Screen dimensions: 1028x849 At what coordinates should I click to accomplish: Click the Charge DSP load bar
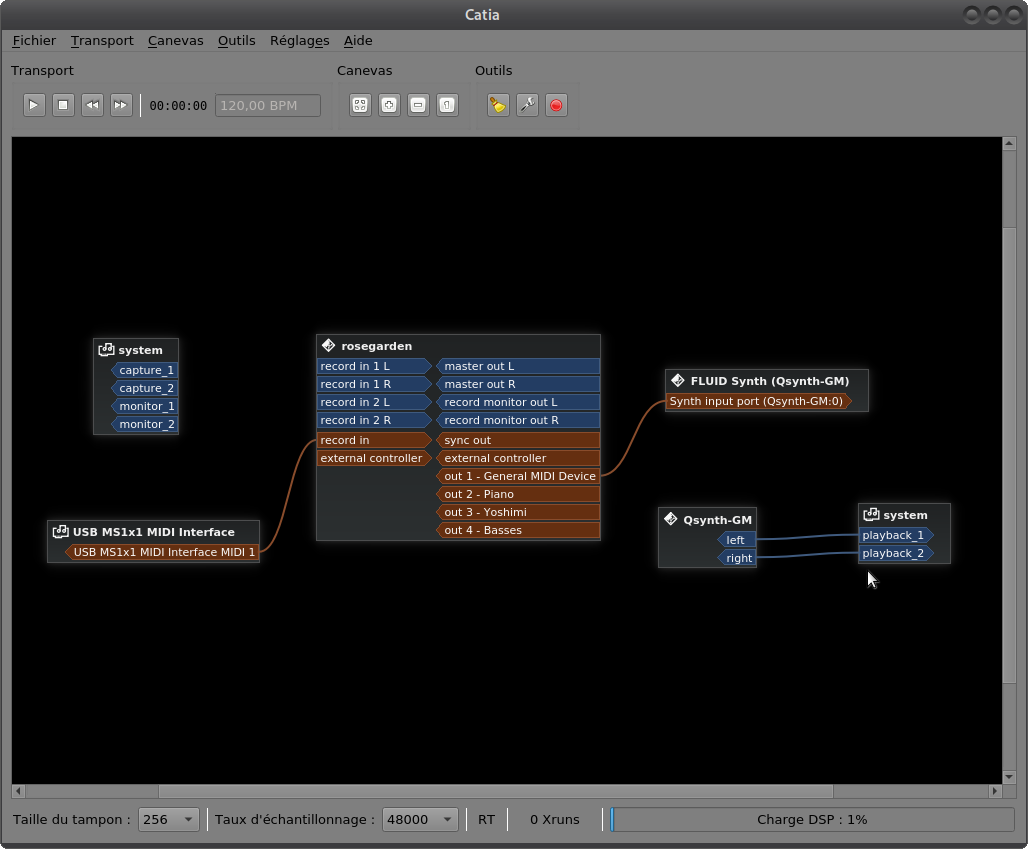coord(811,819)
